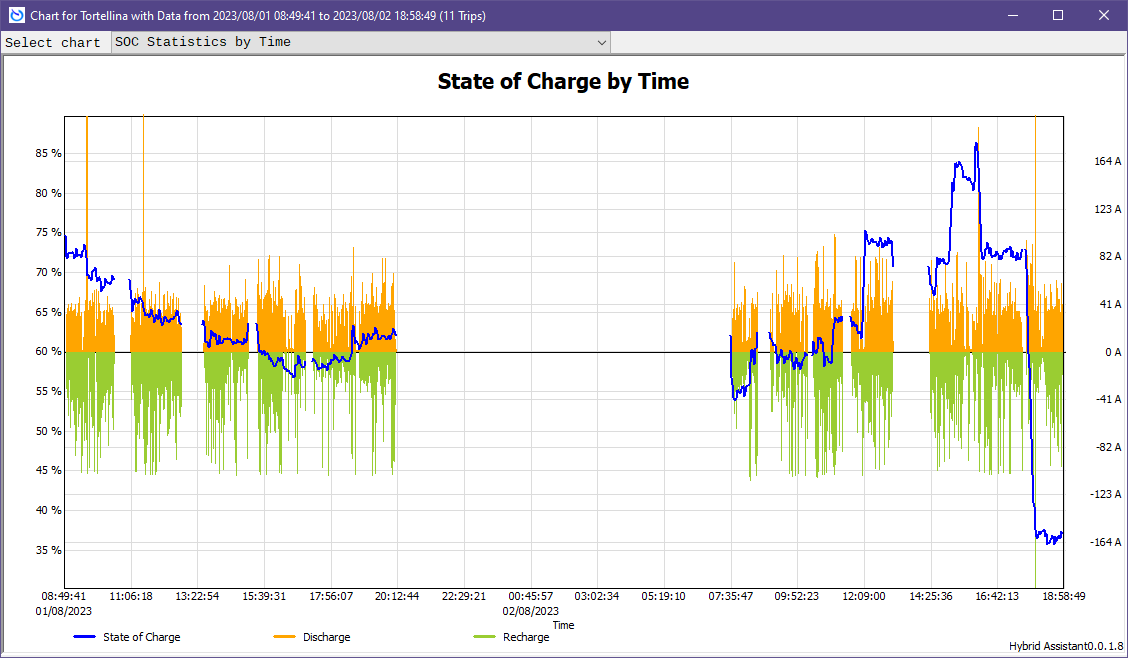Click the 123 A right axis label
This screenshot has height=658, width=1128.
point(1107,209)
